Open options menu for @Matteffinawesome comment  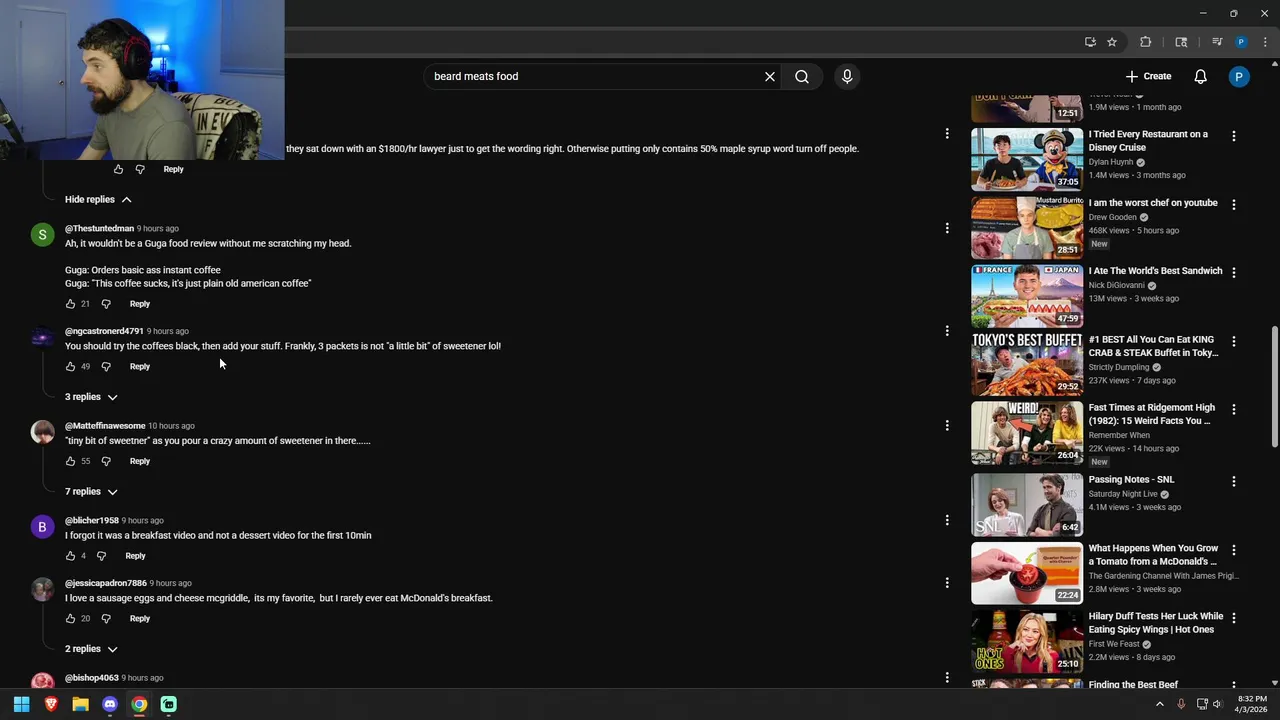pos(947,425)
